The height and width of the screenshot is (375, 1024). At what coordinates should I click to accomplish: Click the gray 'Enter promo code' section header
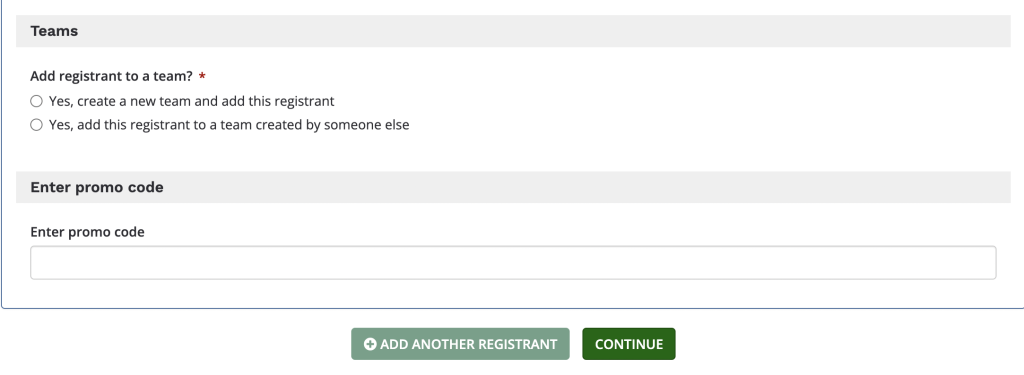tap(513, 188)
